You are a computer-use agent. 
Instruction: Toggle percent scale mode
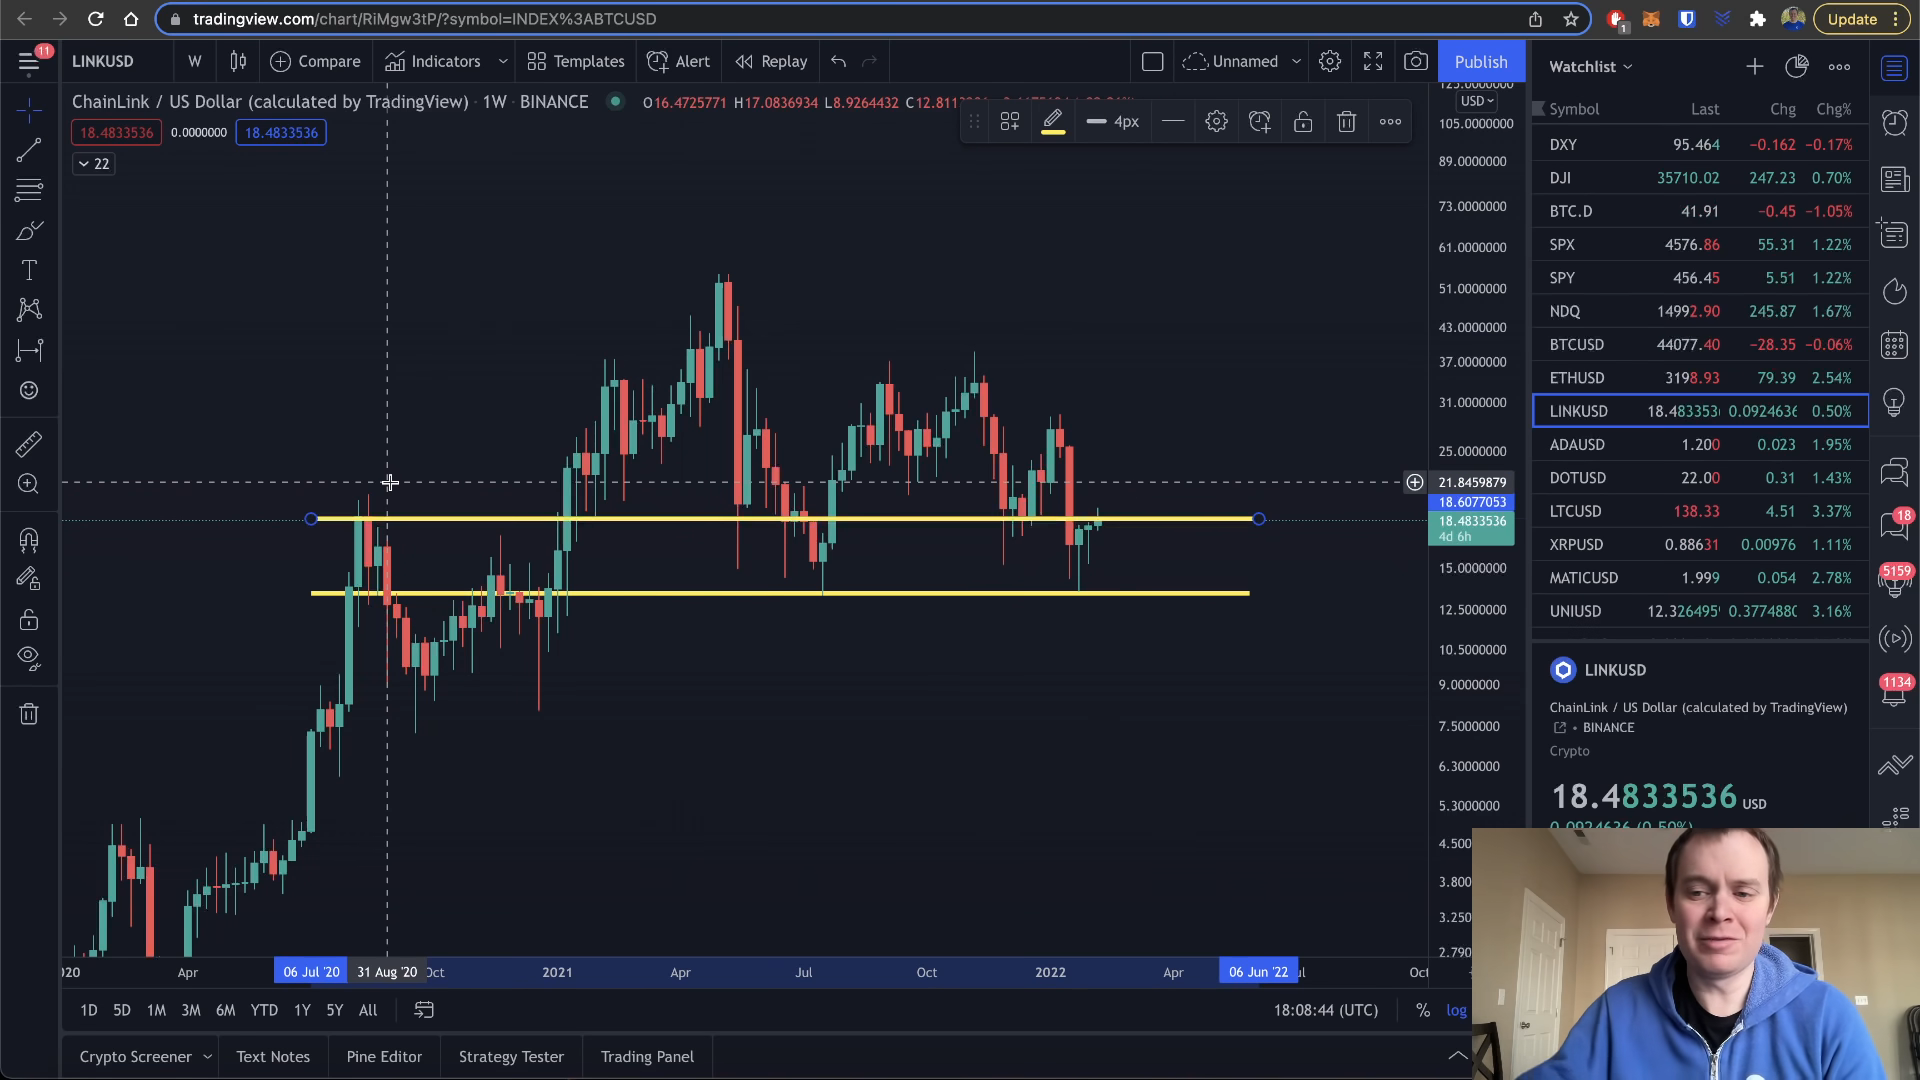click(1422, 1010)
